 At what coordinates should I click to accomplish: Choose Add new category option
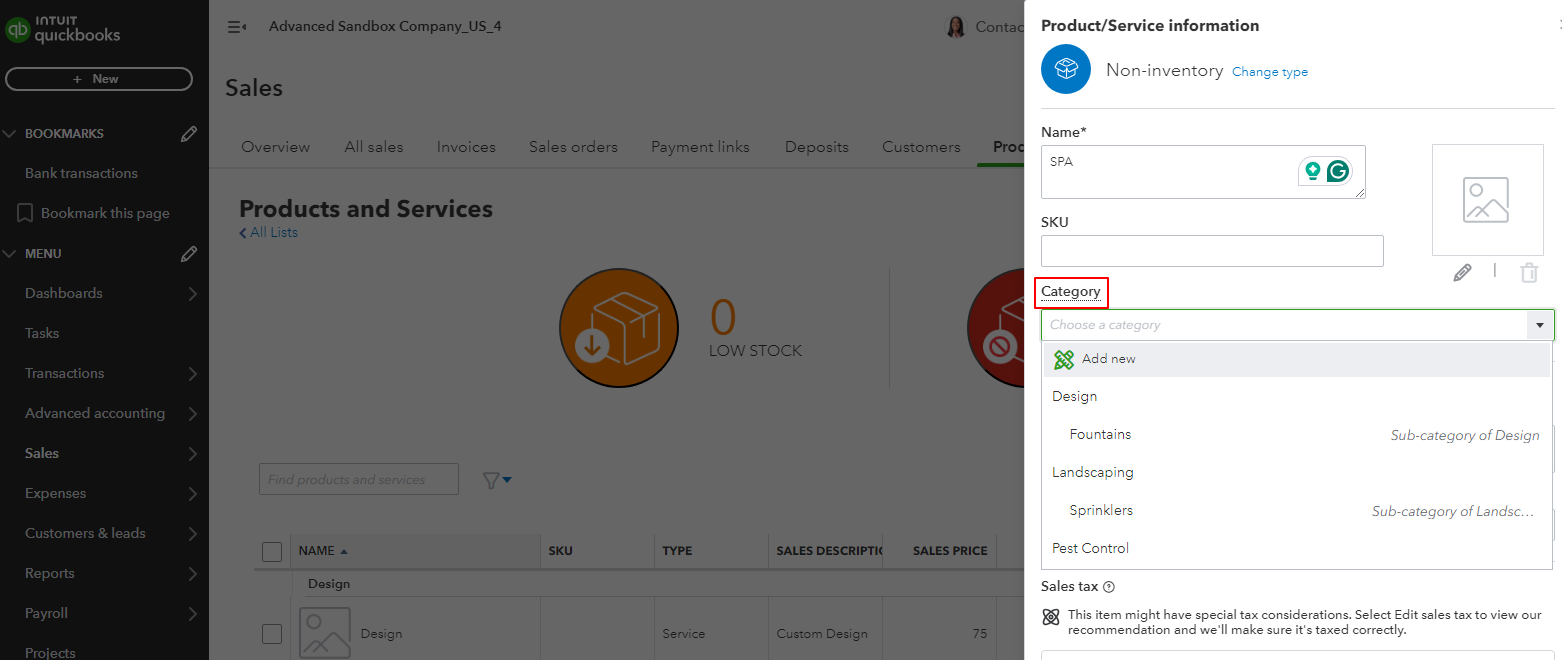point(1108,359)
